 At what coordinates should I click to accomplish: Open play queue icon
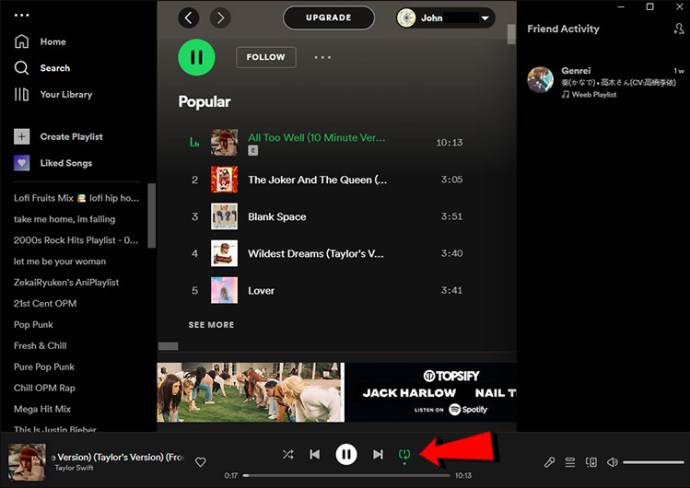570,462
